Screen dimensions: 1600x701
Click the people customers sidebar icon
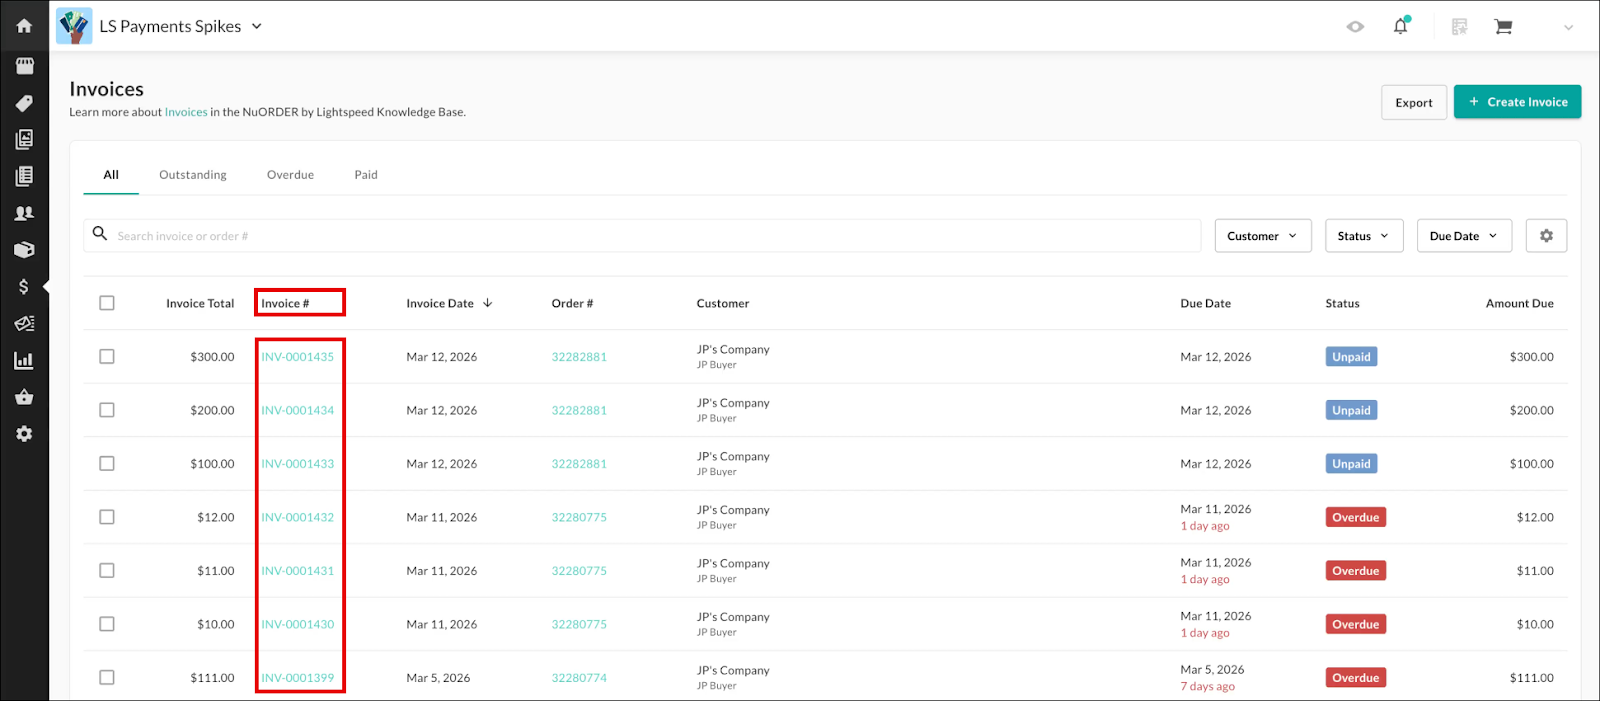[24, 213]
